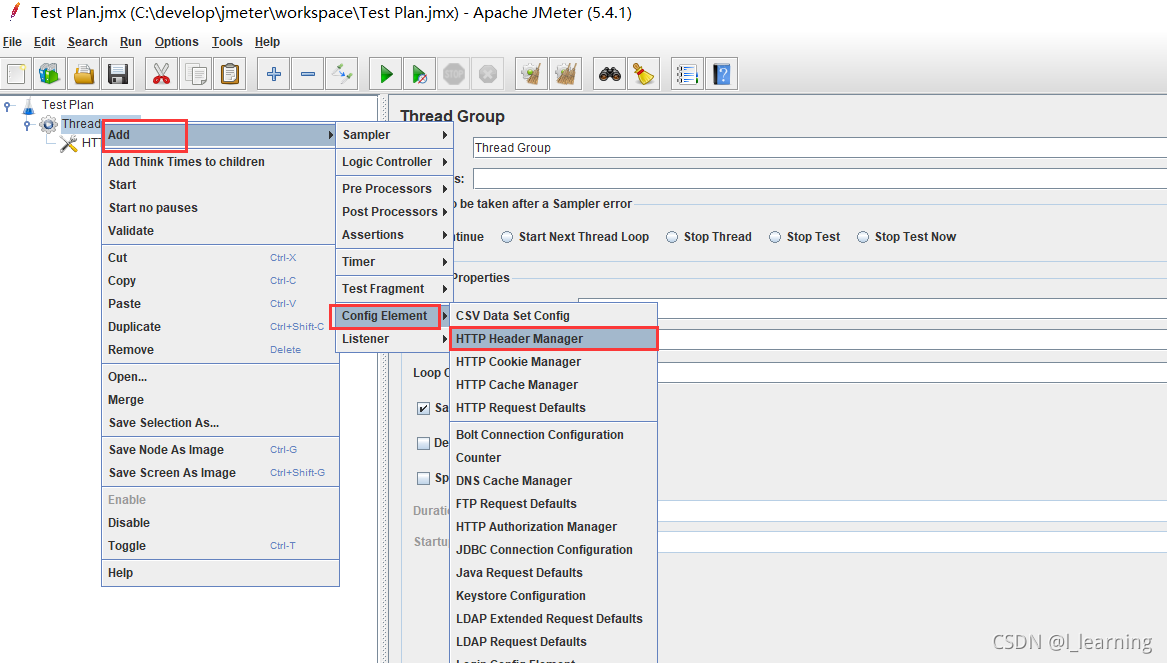Click the HTTP sampler tools tree icon
The width and height of the screenshot is (1167, 663).
69,143
